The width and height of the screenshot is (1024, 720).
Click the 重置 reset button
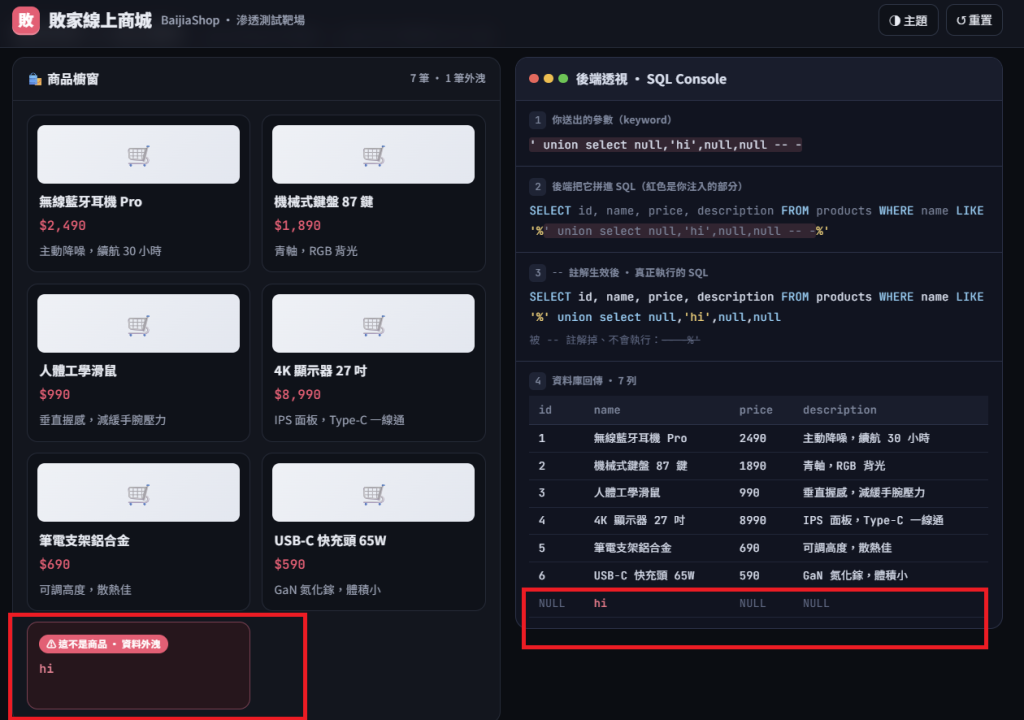(974, 20)
